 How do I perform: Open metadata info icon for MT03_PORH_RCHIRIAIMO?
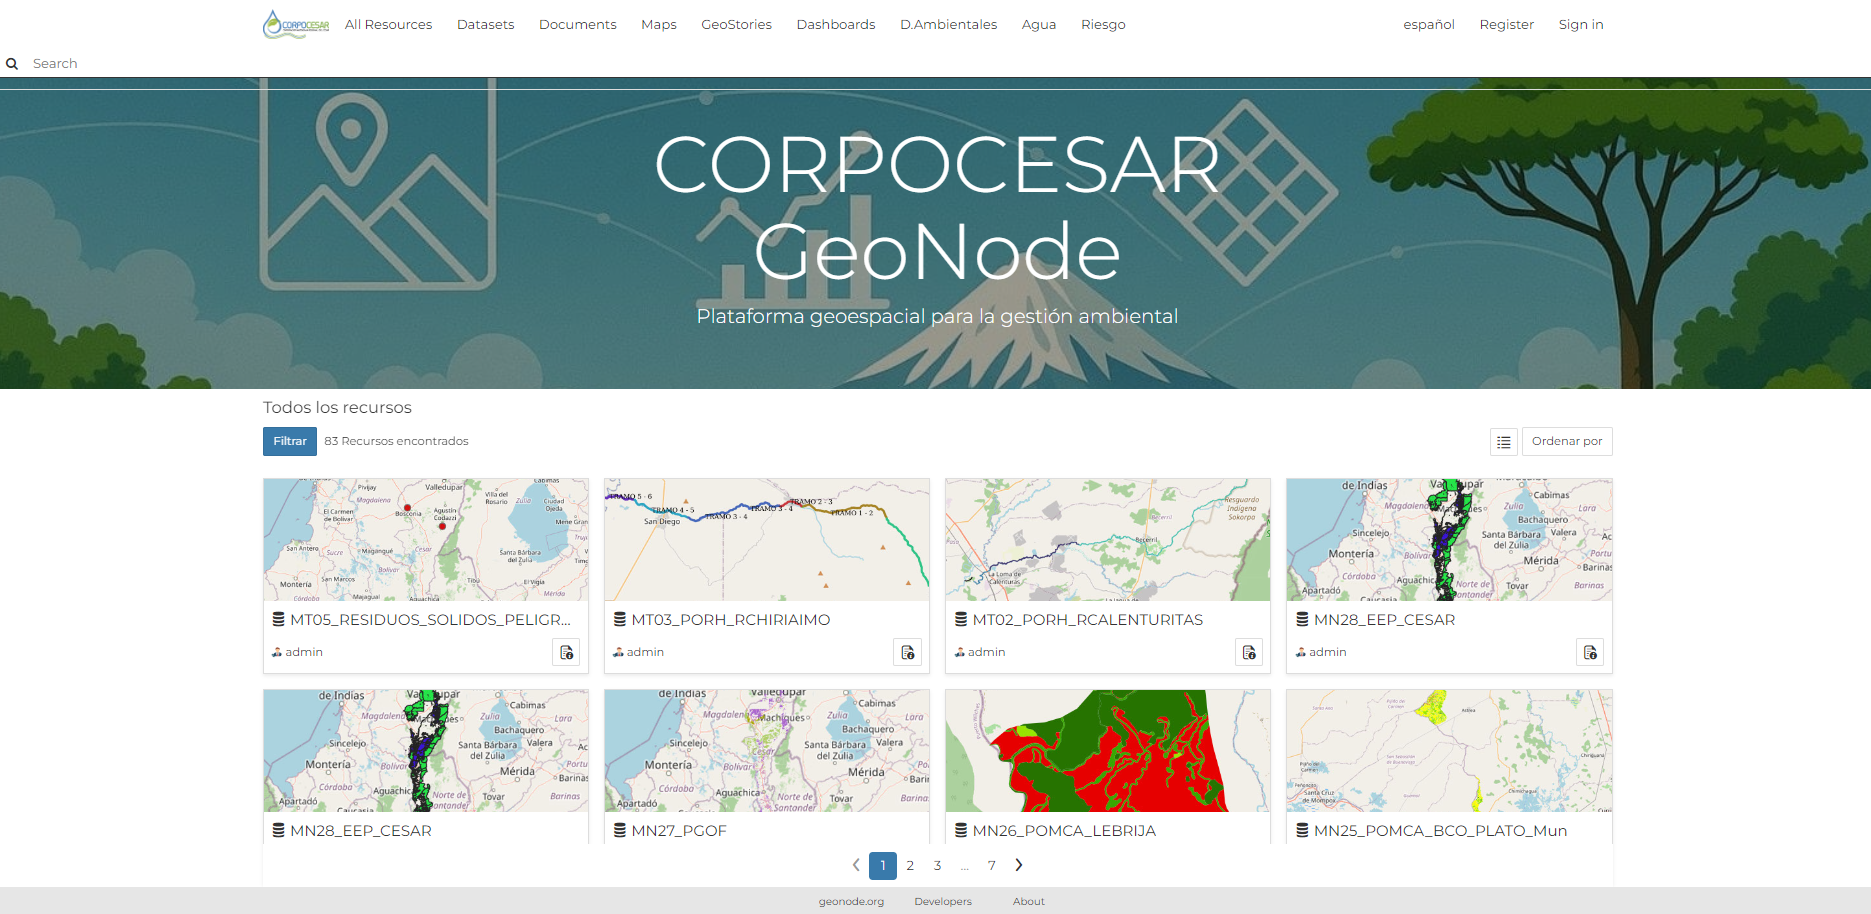(908, 652)
